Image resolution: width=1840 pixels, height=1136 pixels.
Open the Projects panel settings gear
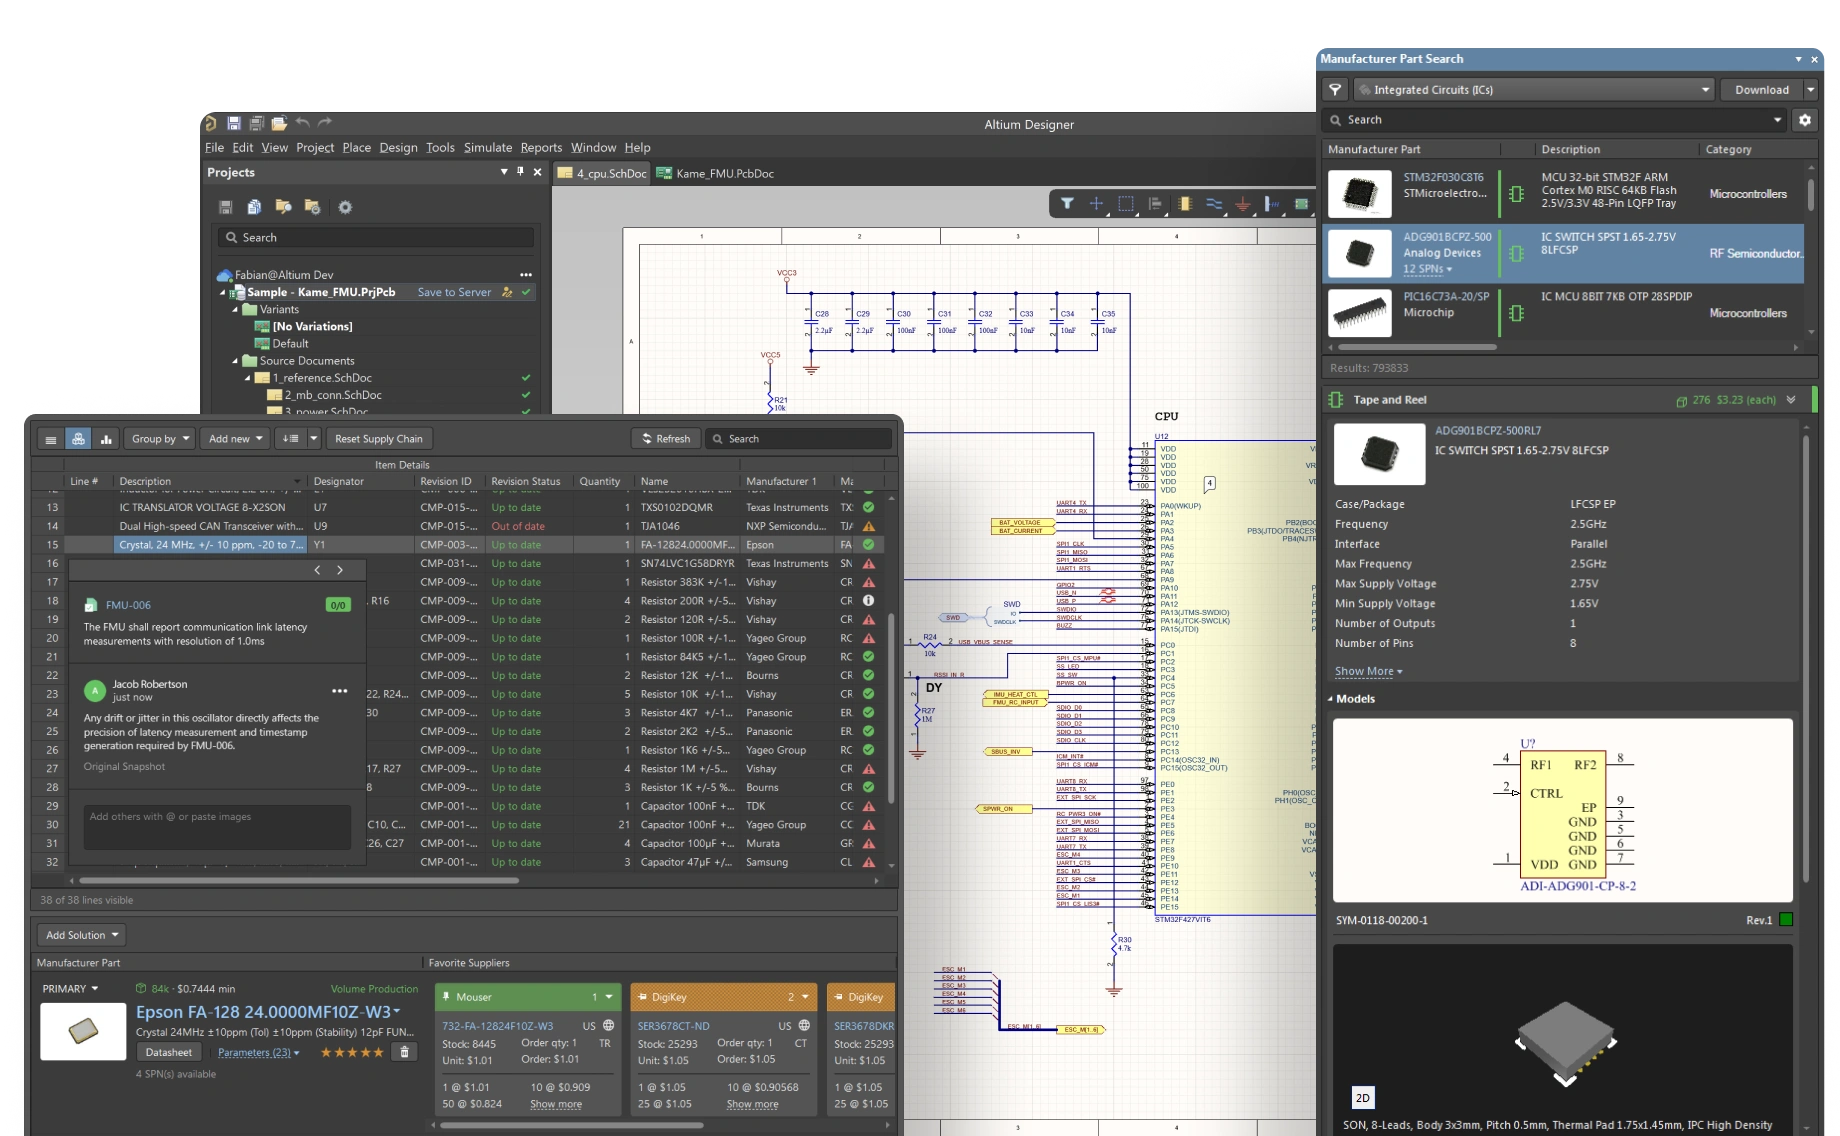click(x=345, y=207)
